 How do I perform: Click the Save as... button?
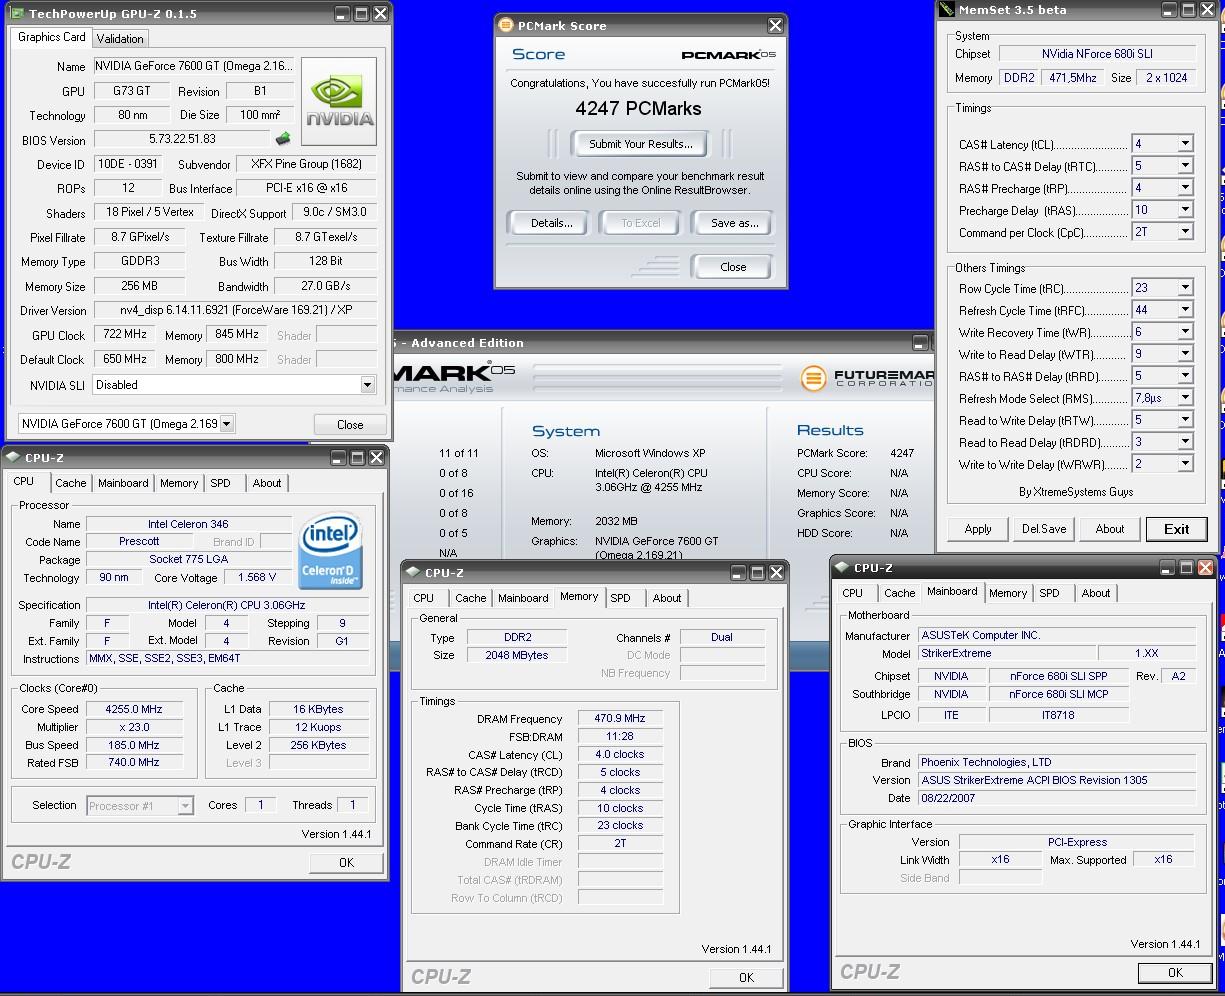coord(734,223)
